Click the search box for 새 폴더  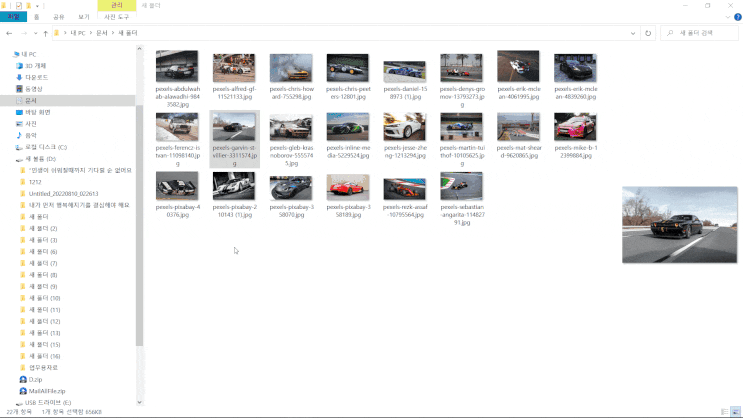pos(699,33)
